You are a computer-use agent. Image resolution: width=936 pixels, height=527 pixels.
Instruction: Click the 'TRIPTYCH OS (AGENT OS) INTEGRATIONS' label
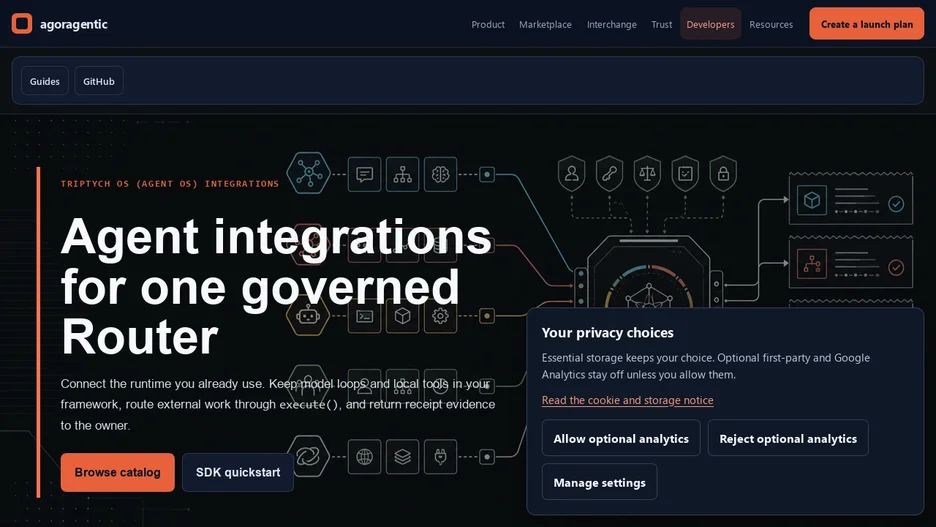pos(170,184)
